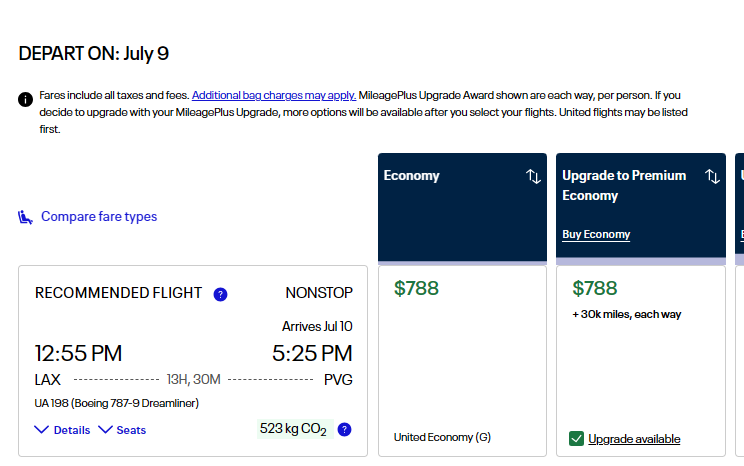Click the info icon beside the fares notice
Screen dimensions: 744x466
coord(26,99)
